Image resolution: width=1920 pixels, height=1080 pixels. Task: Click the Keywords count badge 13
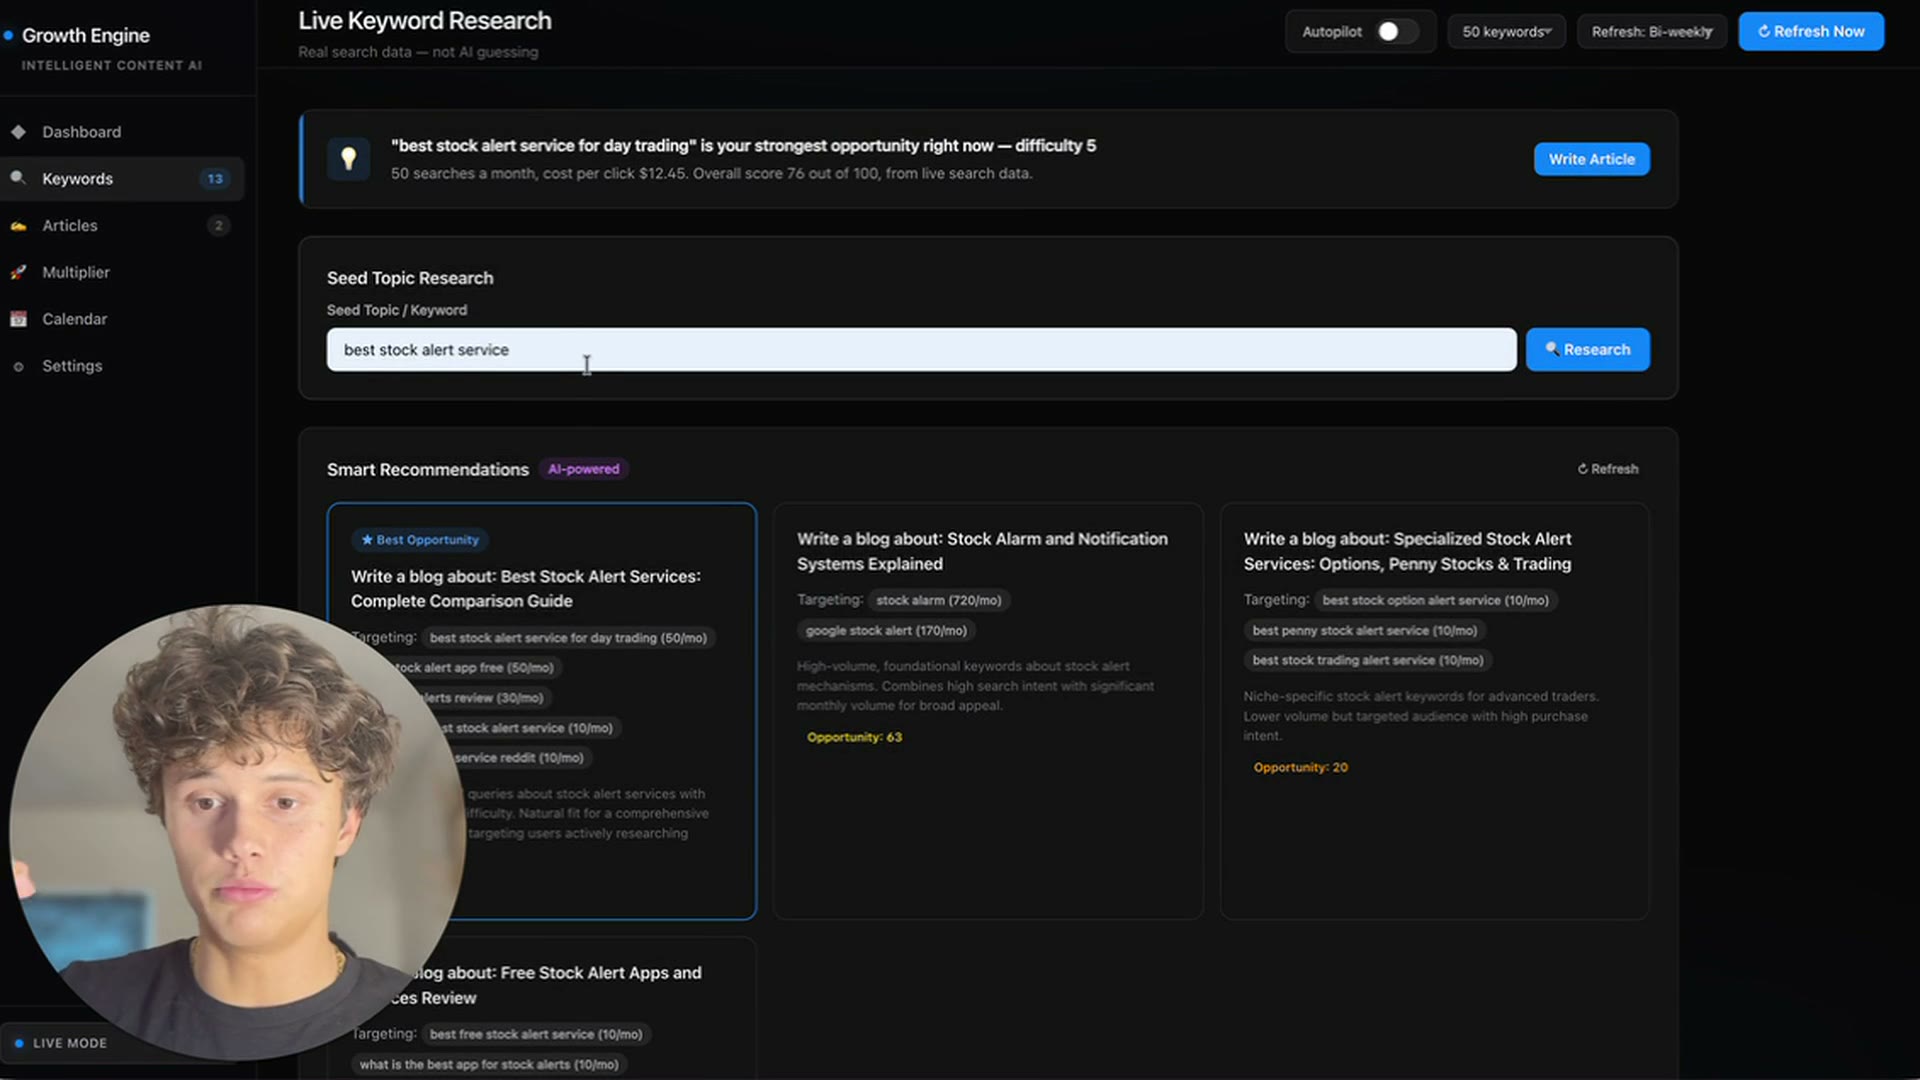click(x=215, y=179)
